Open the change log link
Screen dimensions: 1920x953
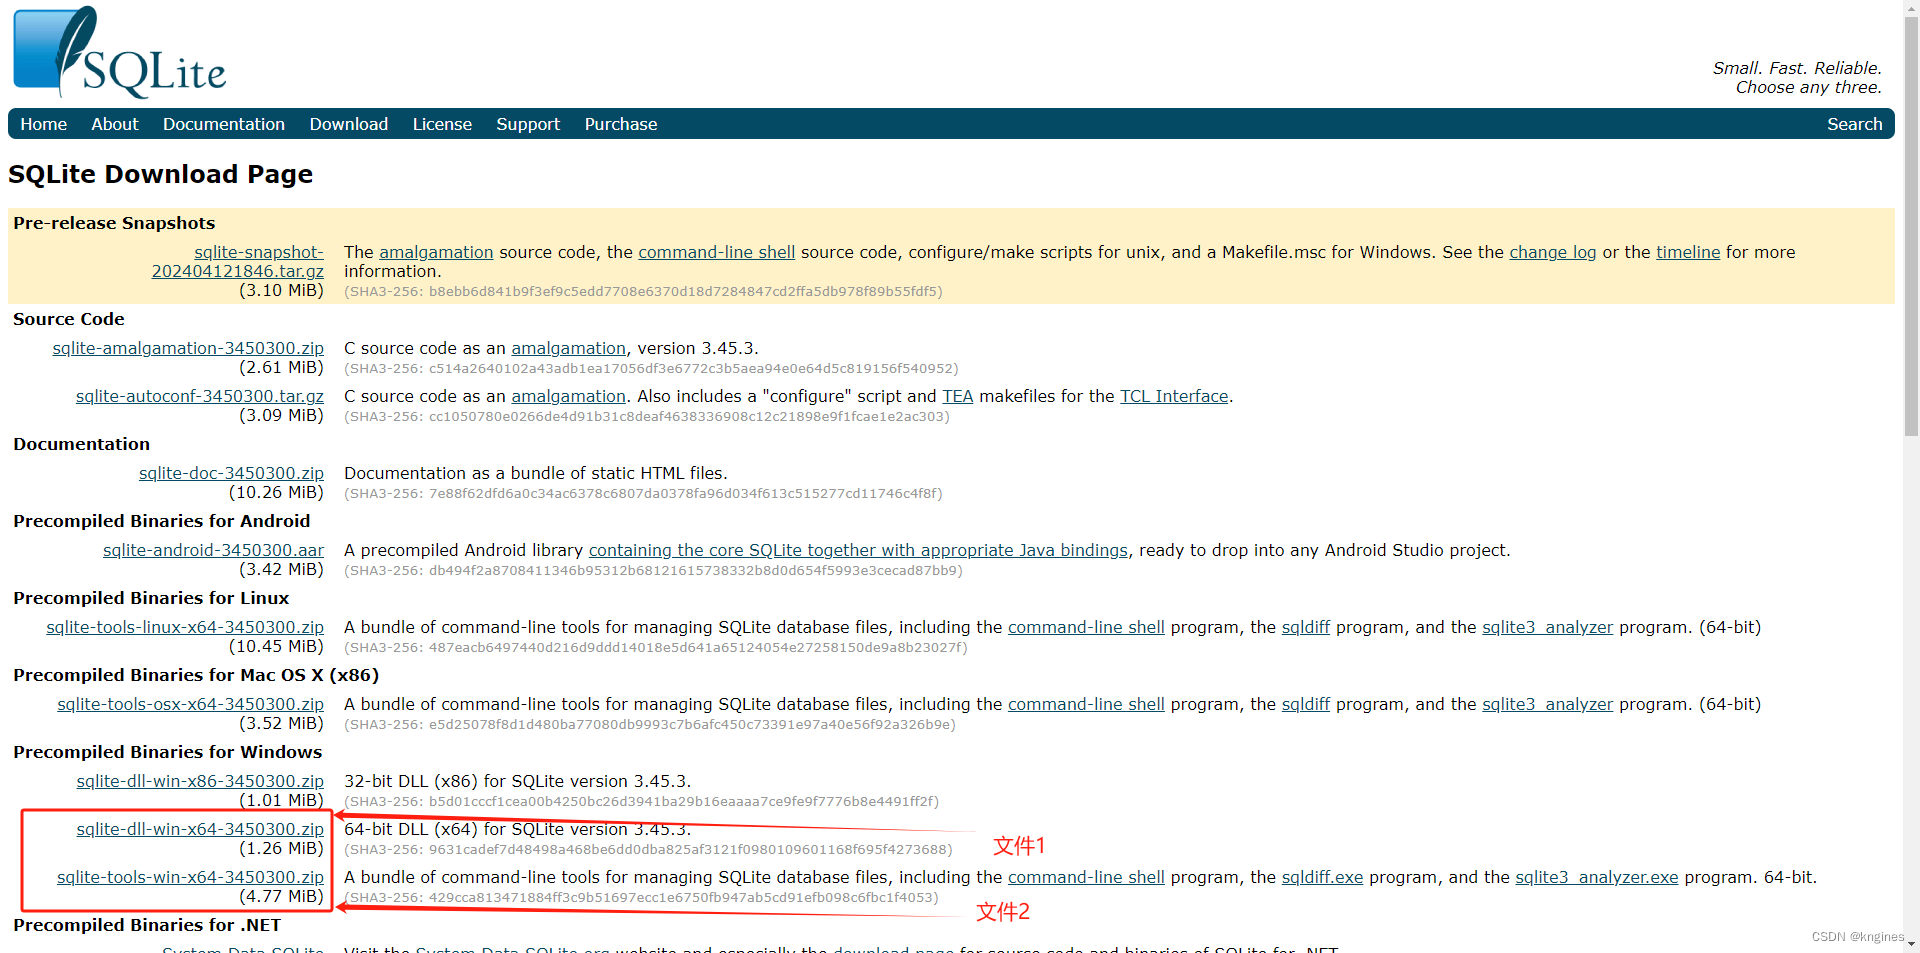tap(1553, 252)
